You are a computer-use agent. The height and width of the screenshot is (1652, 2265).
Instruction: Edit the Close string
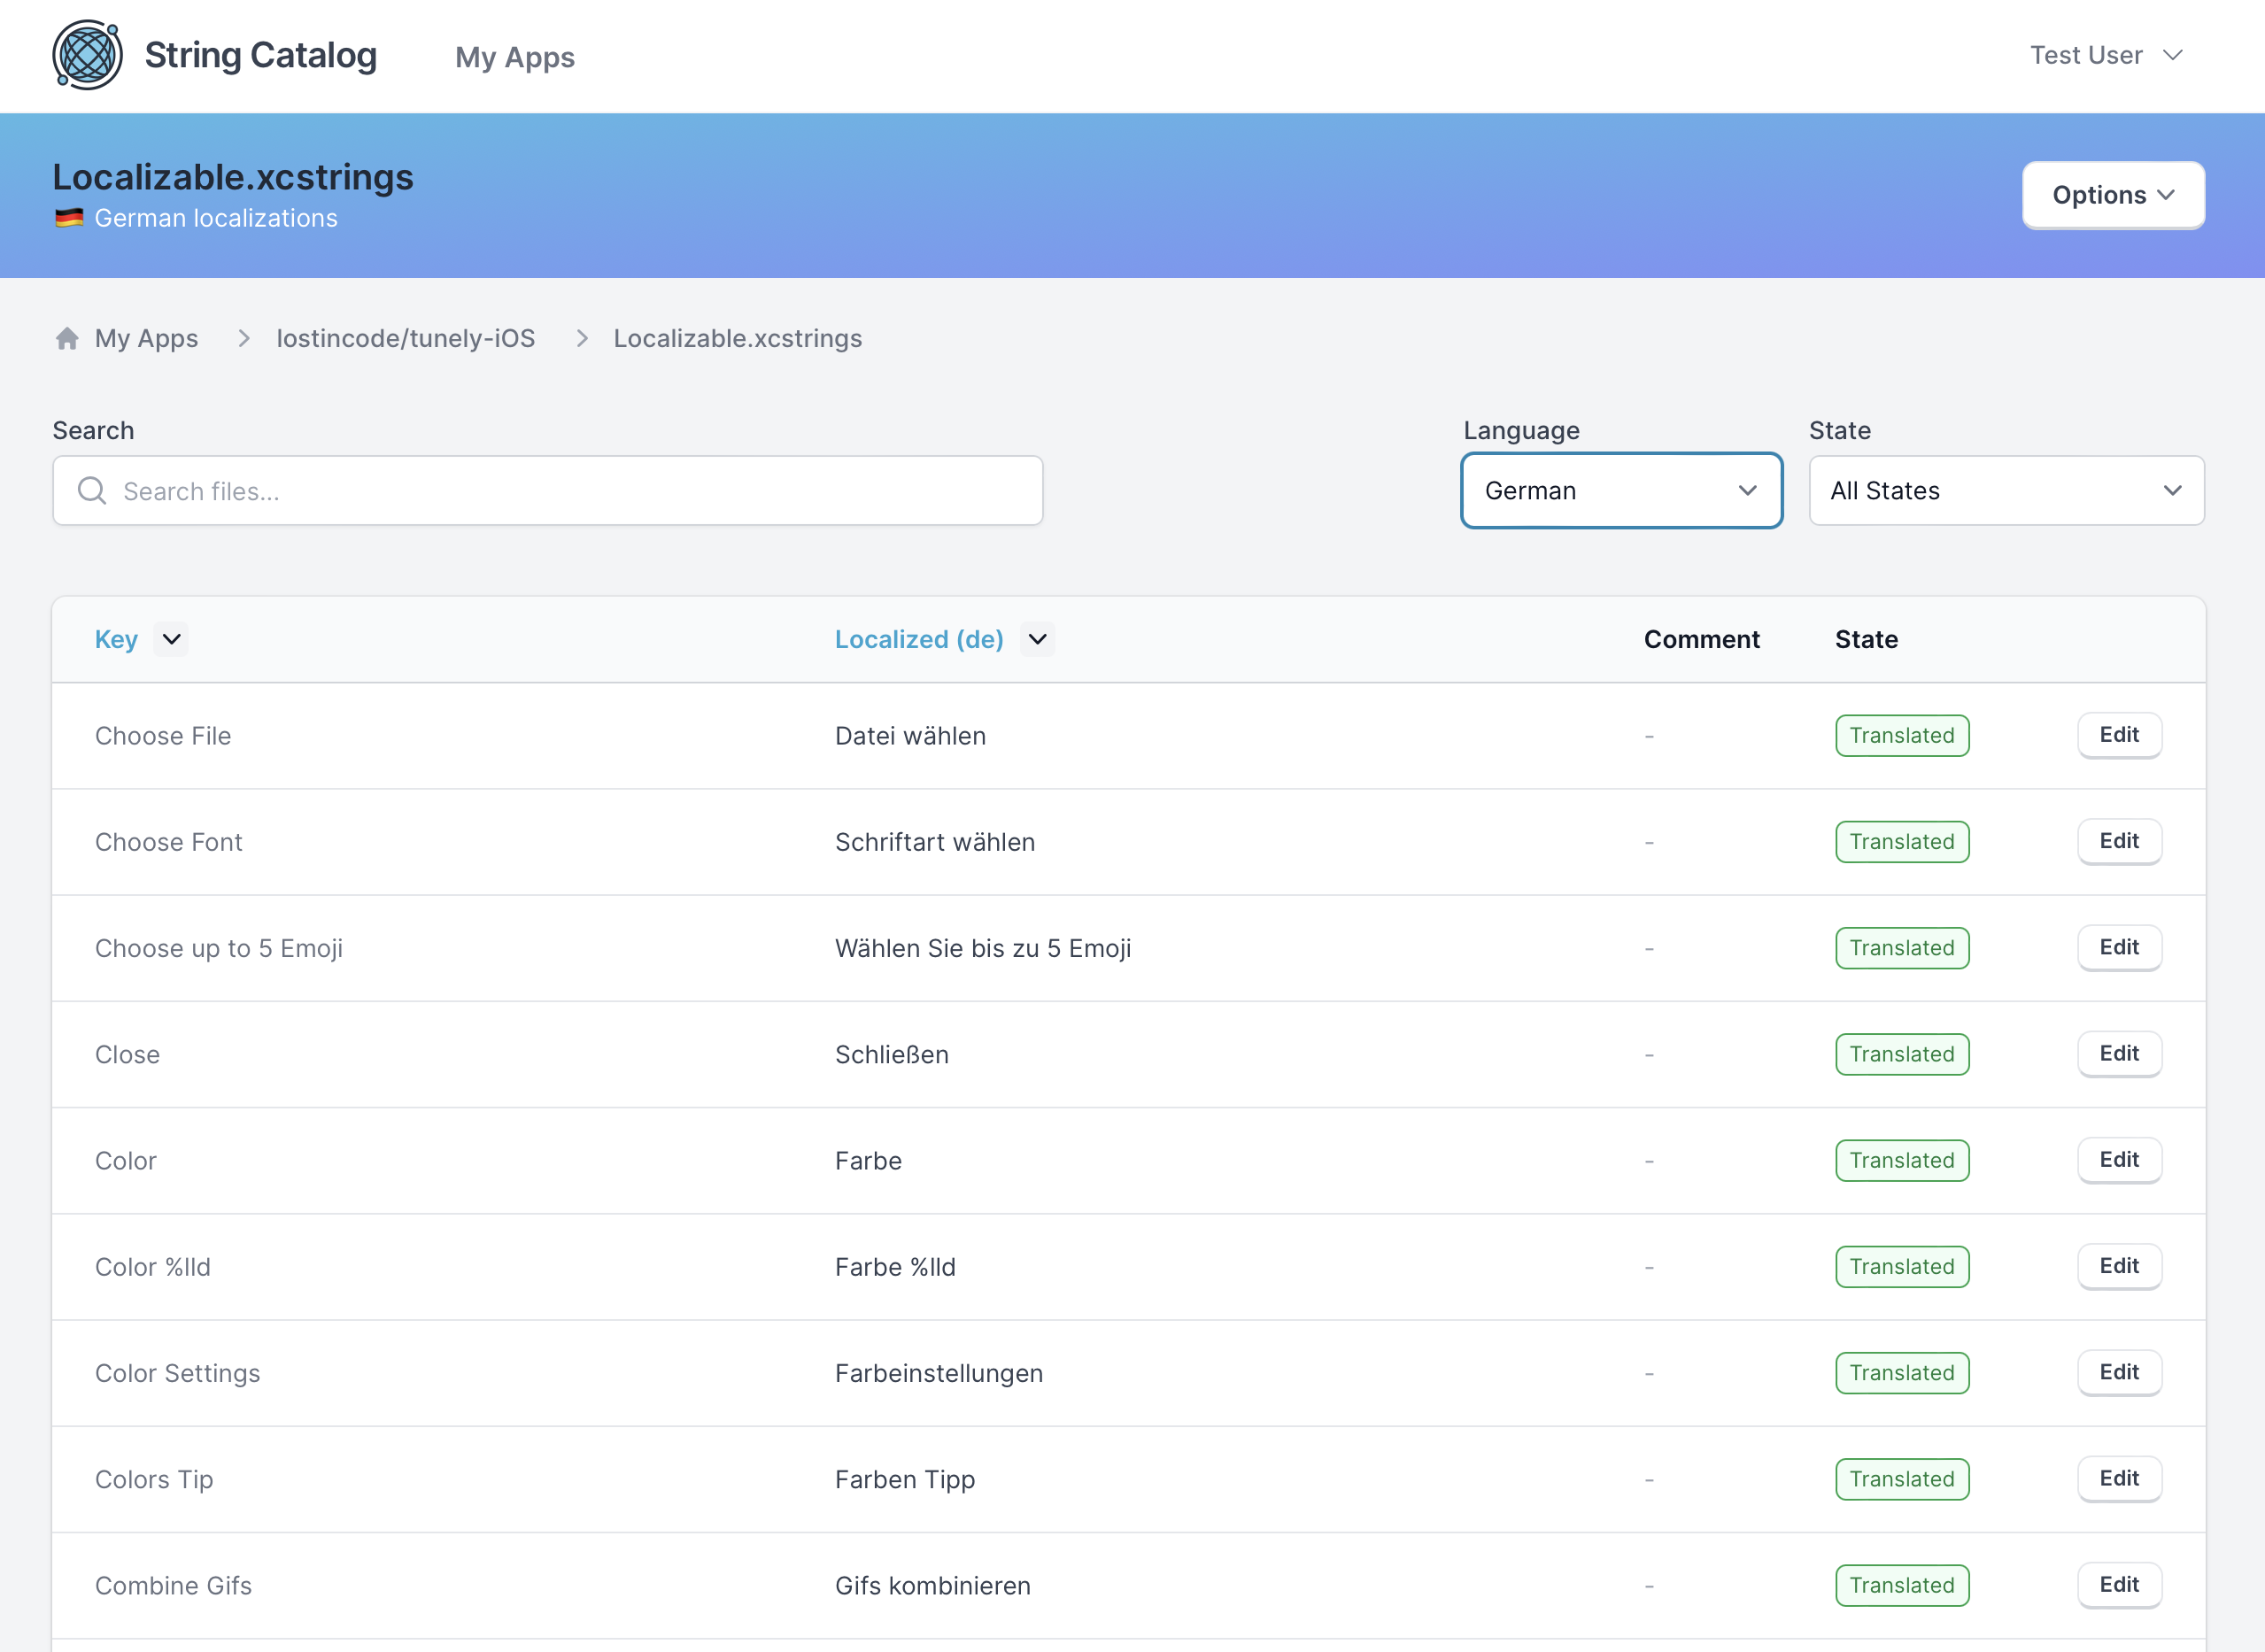[2119, 1053]
